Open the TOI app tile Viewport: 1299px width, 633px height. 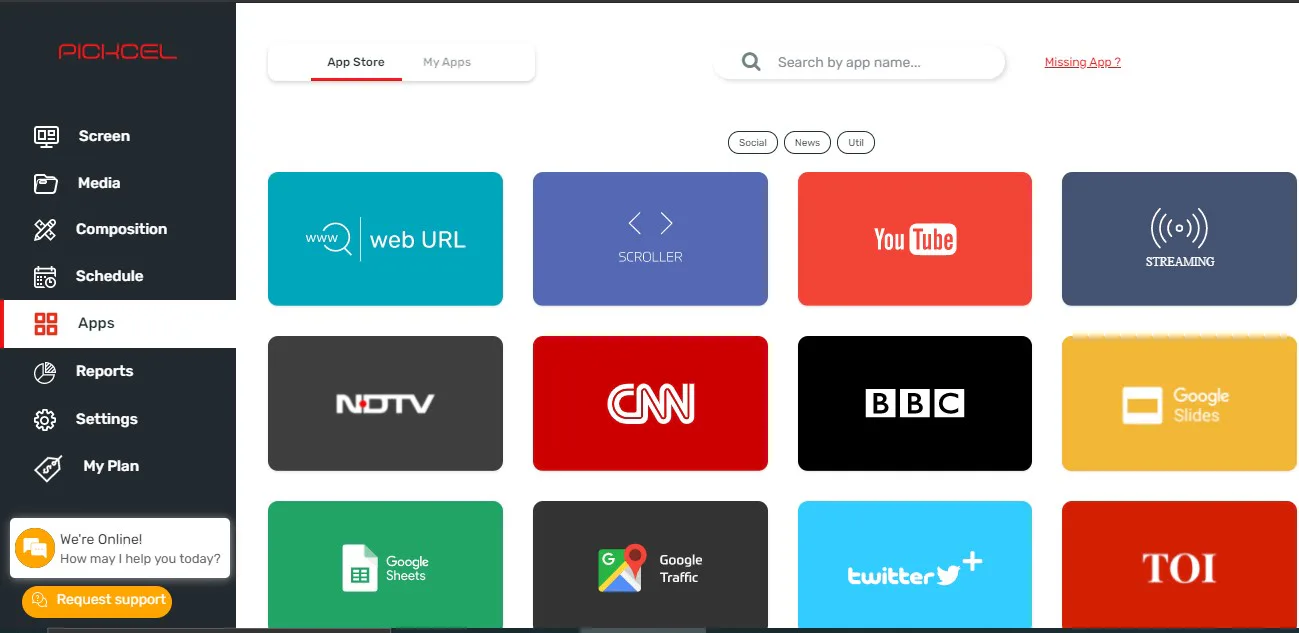pos(1180,565)
